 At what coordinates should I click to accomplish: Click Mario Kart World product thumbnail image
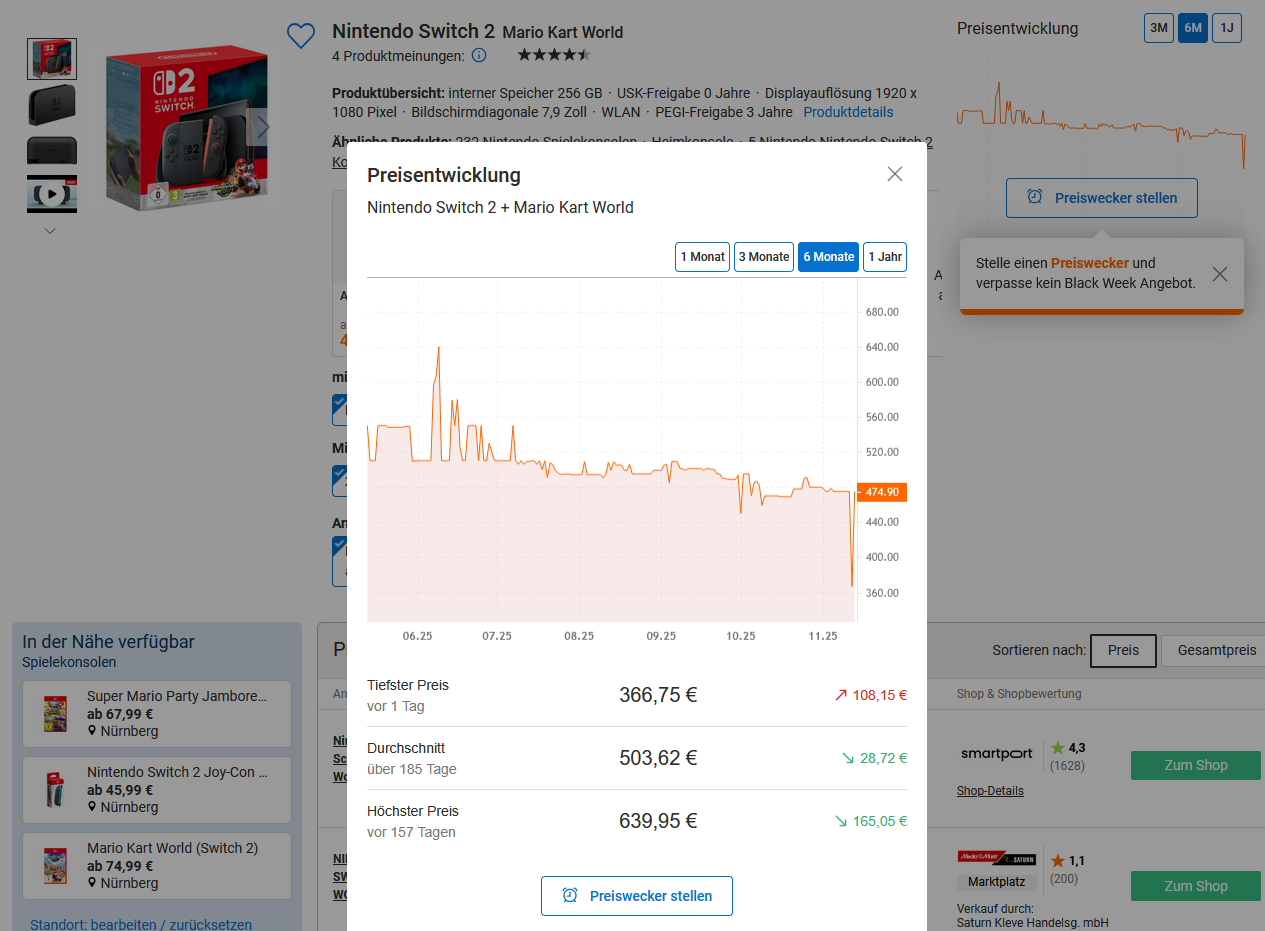[x=55, y=866]
